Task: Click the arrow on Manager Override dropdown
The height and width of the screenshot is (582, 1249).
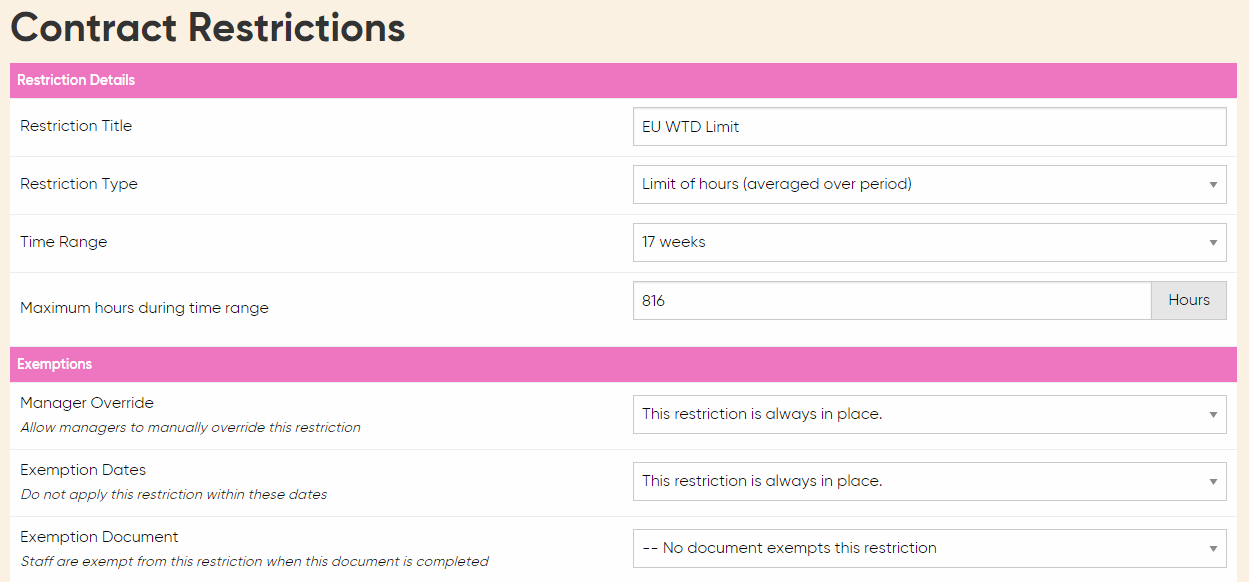Action: tap(1213, 415)
